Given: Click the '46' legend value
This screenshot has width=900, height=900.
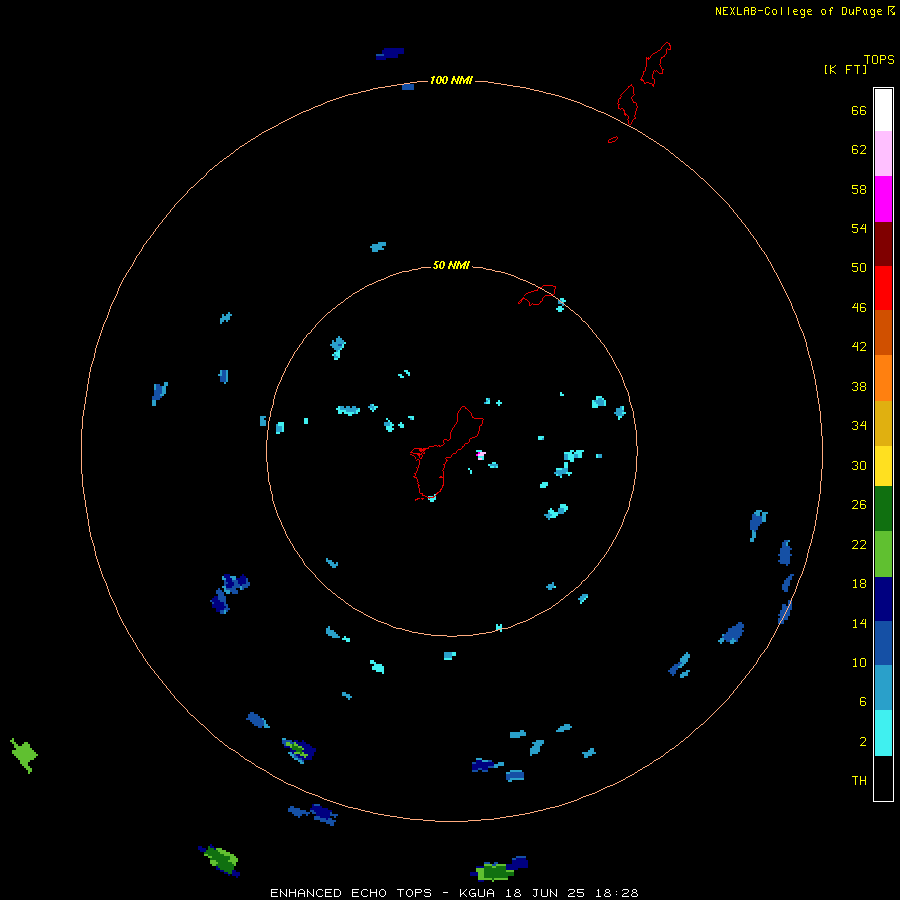Looking at the screenshot, I should tap(859, 308).
